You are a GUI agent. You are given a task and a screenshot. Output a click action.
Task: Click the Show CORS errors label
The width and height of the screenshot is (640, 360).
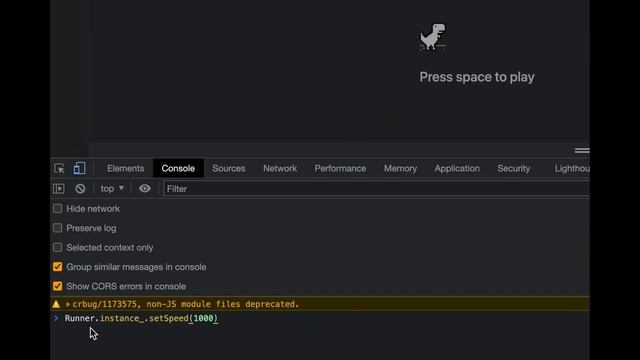[126, 286]
